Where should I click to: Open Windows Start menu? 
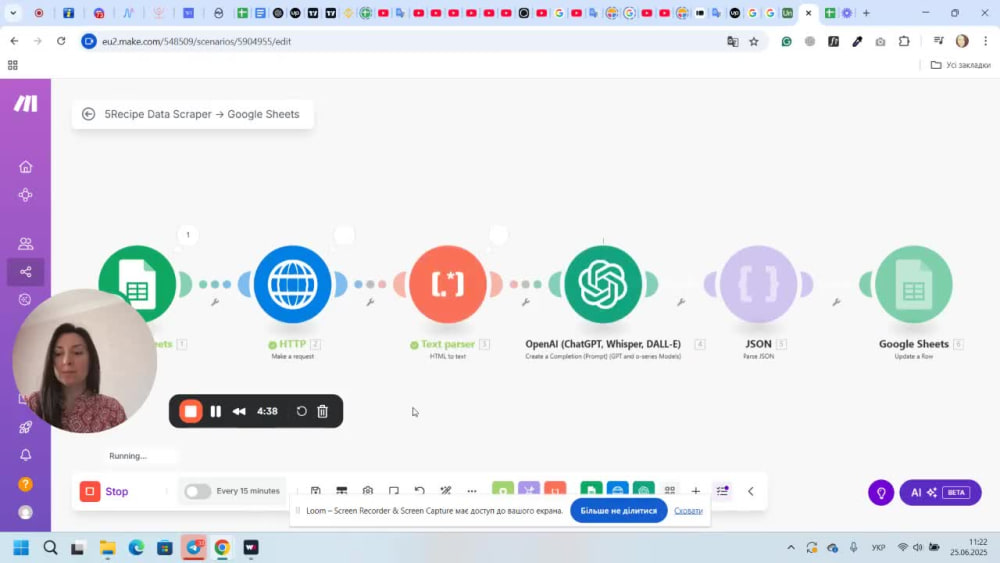pos(21,548)
